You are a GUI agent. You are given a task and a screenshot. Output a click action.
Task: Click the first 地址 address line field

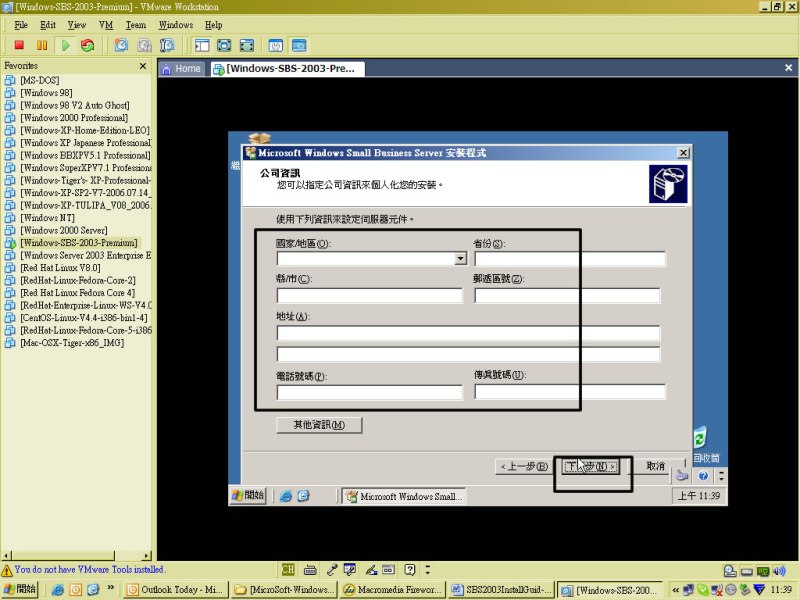pyautogui.click(x=468, y=333)
